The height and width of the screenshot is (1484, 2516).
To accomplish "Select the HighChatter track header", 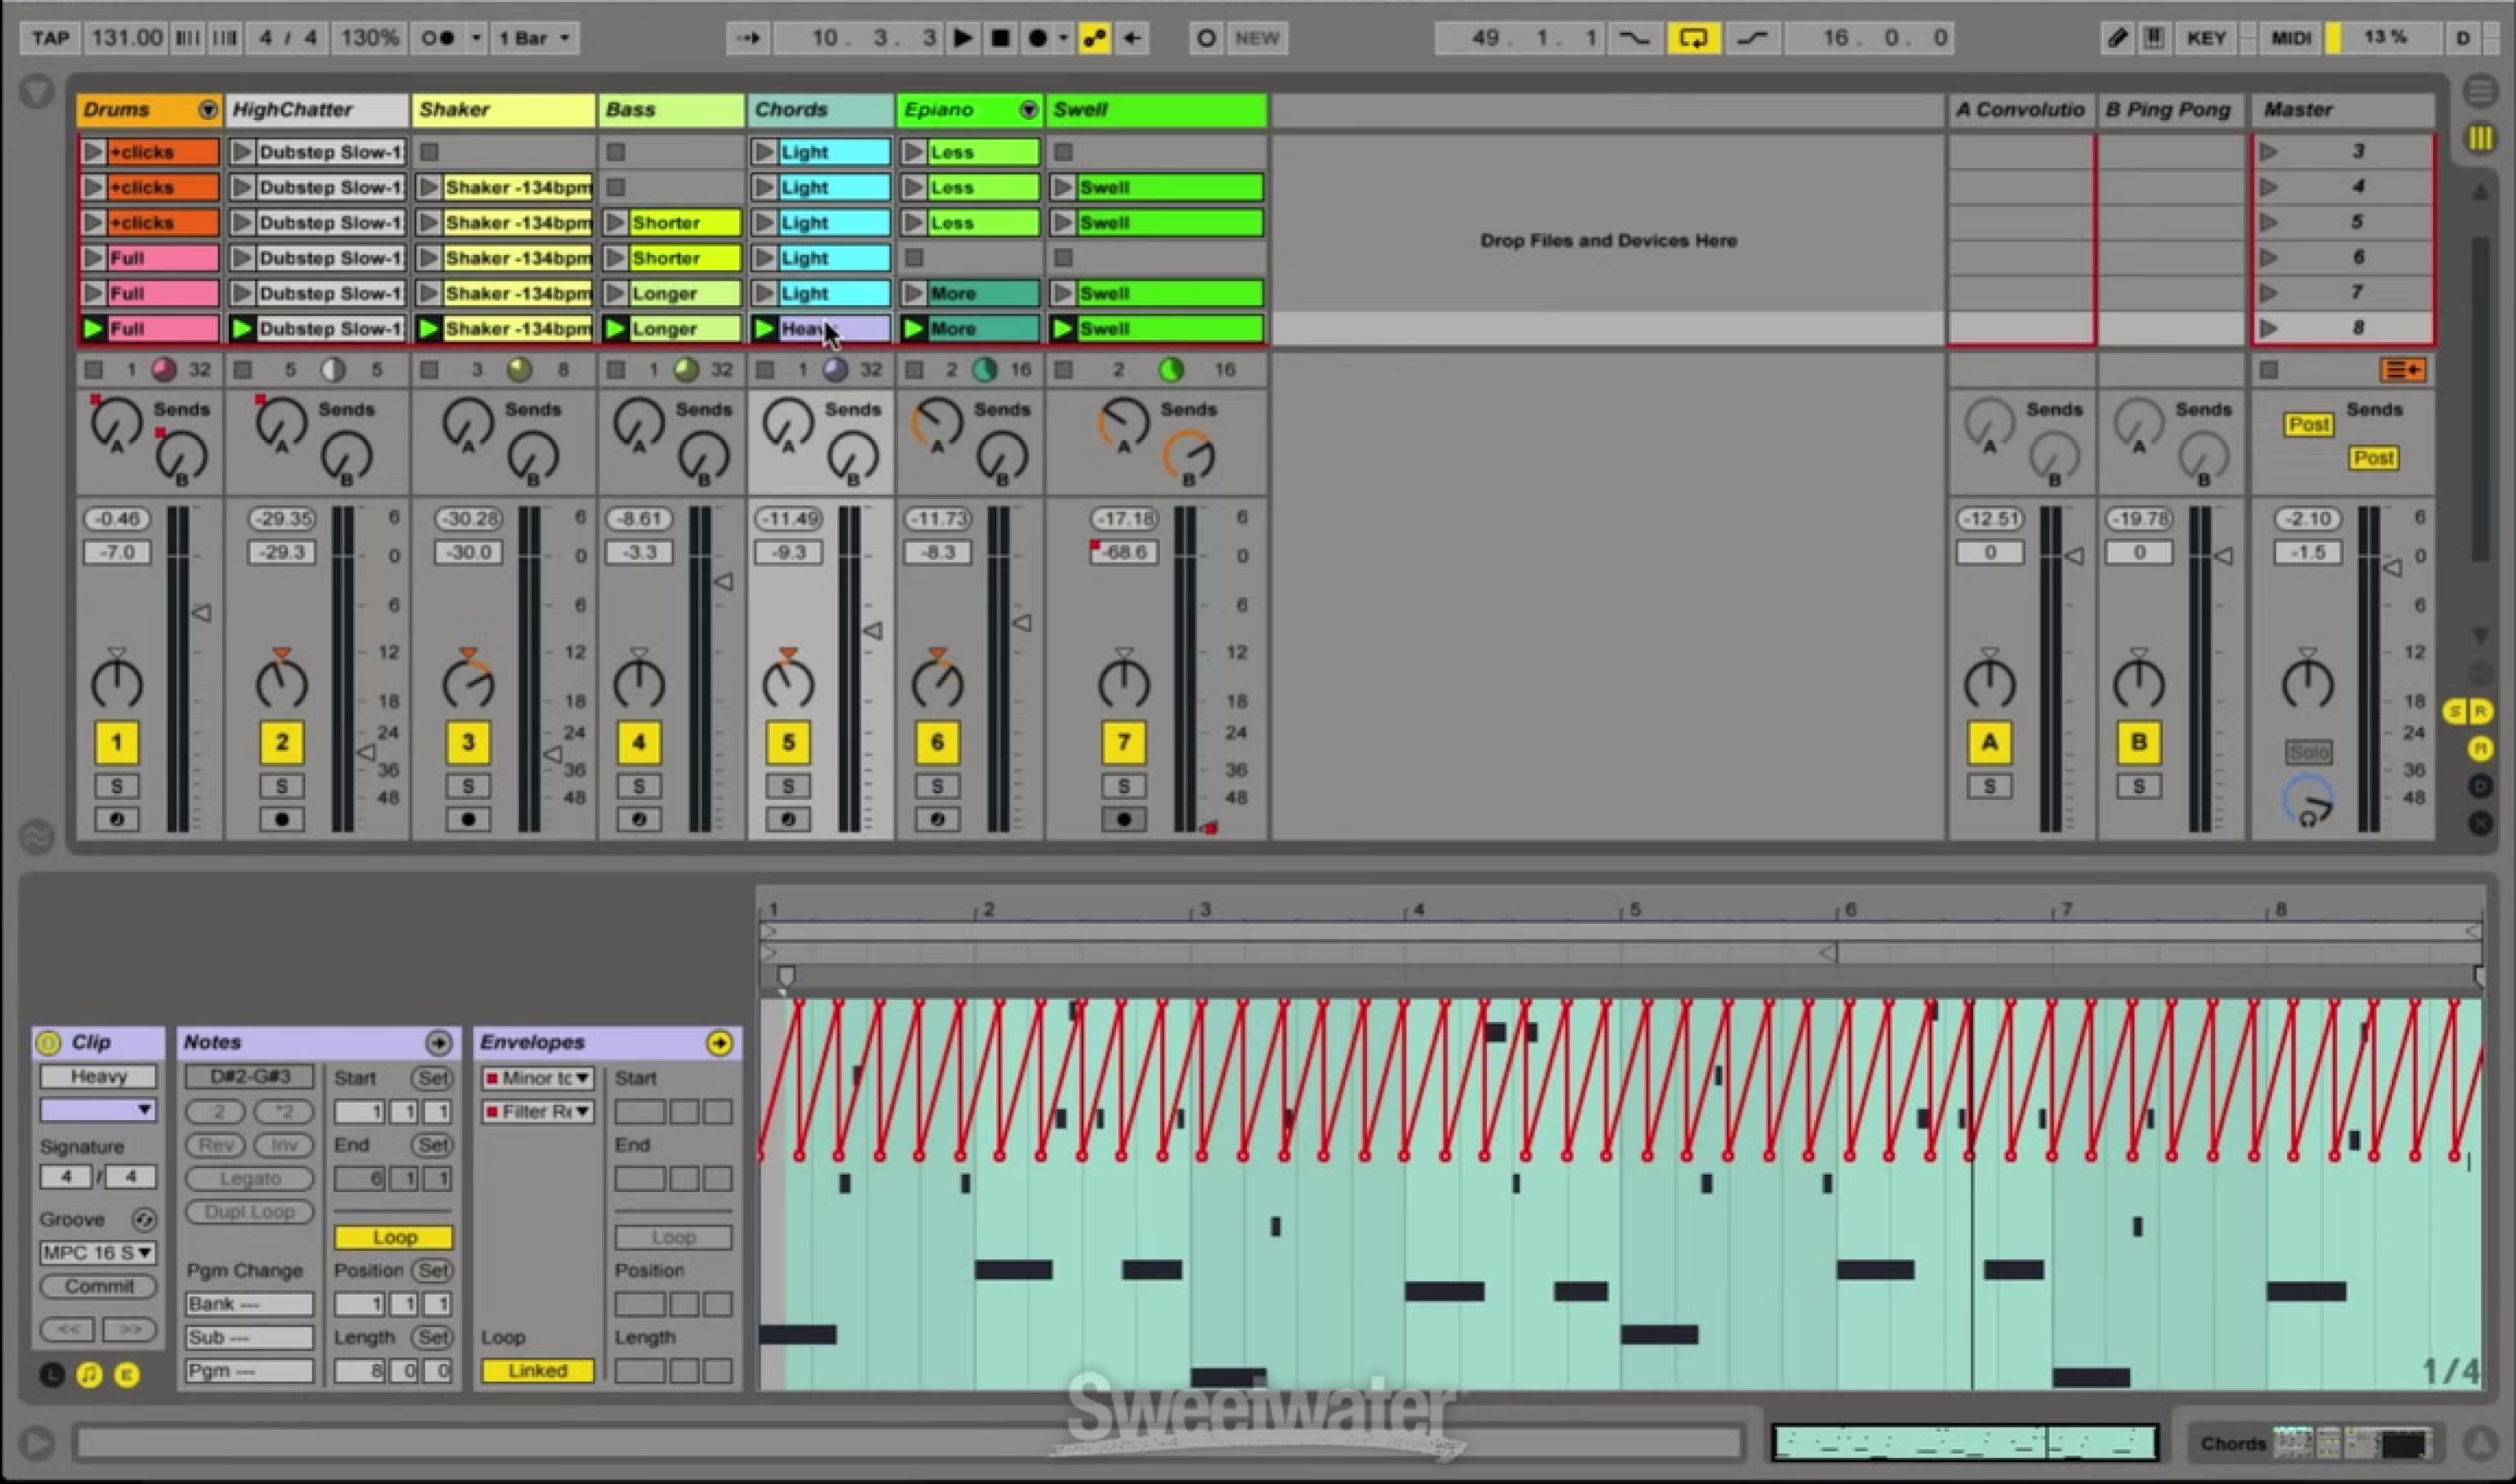I will point(317,110).
